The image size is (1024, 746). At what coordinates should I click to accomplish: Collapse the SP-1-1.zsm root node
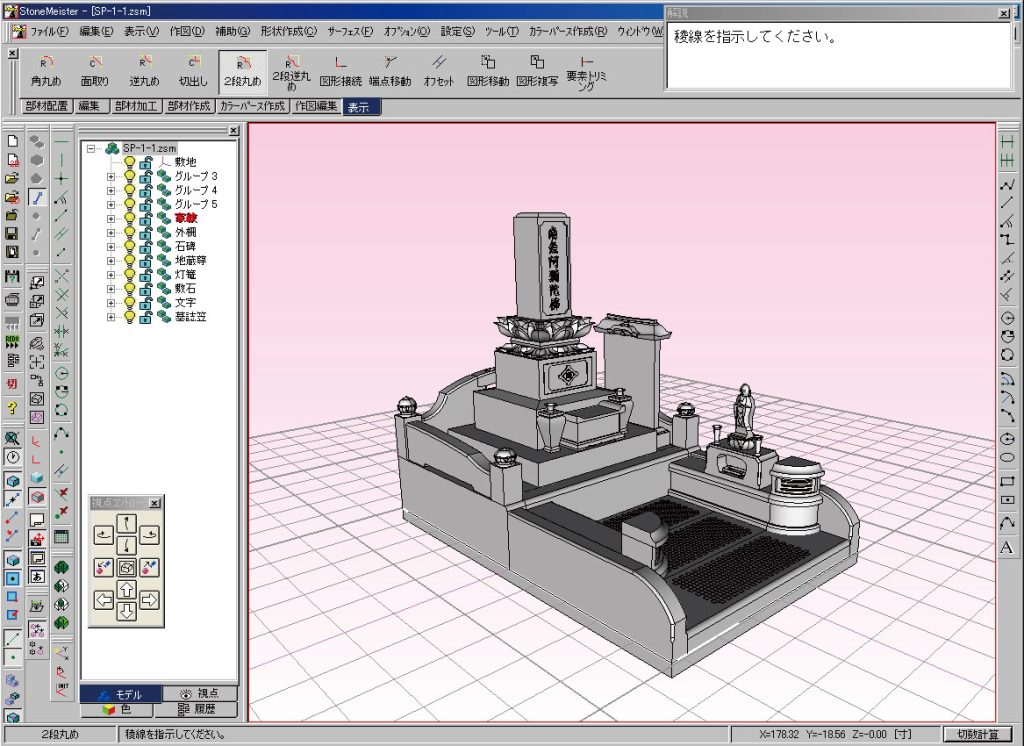90,148
